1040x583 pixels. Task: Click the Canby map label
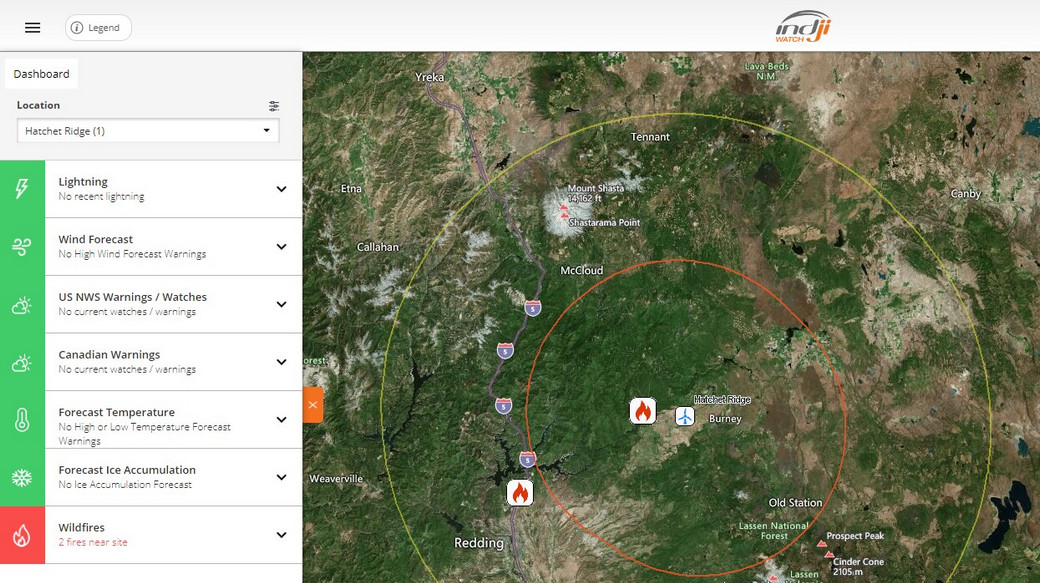(966, 194)
